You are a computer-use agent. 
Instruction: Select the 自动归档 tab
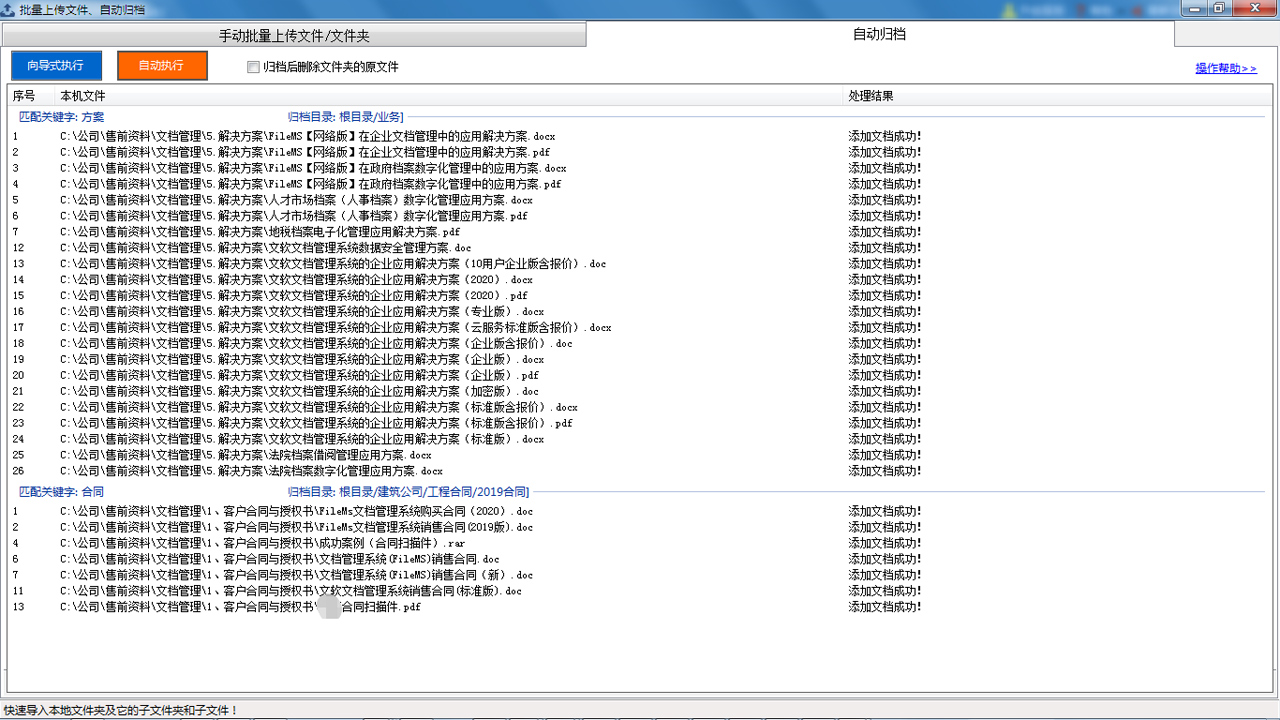pos(879,34)
